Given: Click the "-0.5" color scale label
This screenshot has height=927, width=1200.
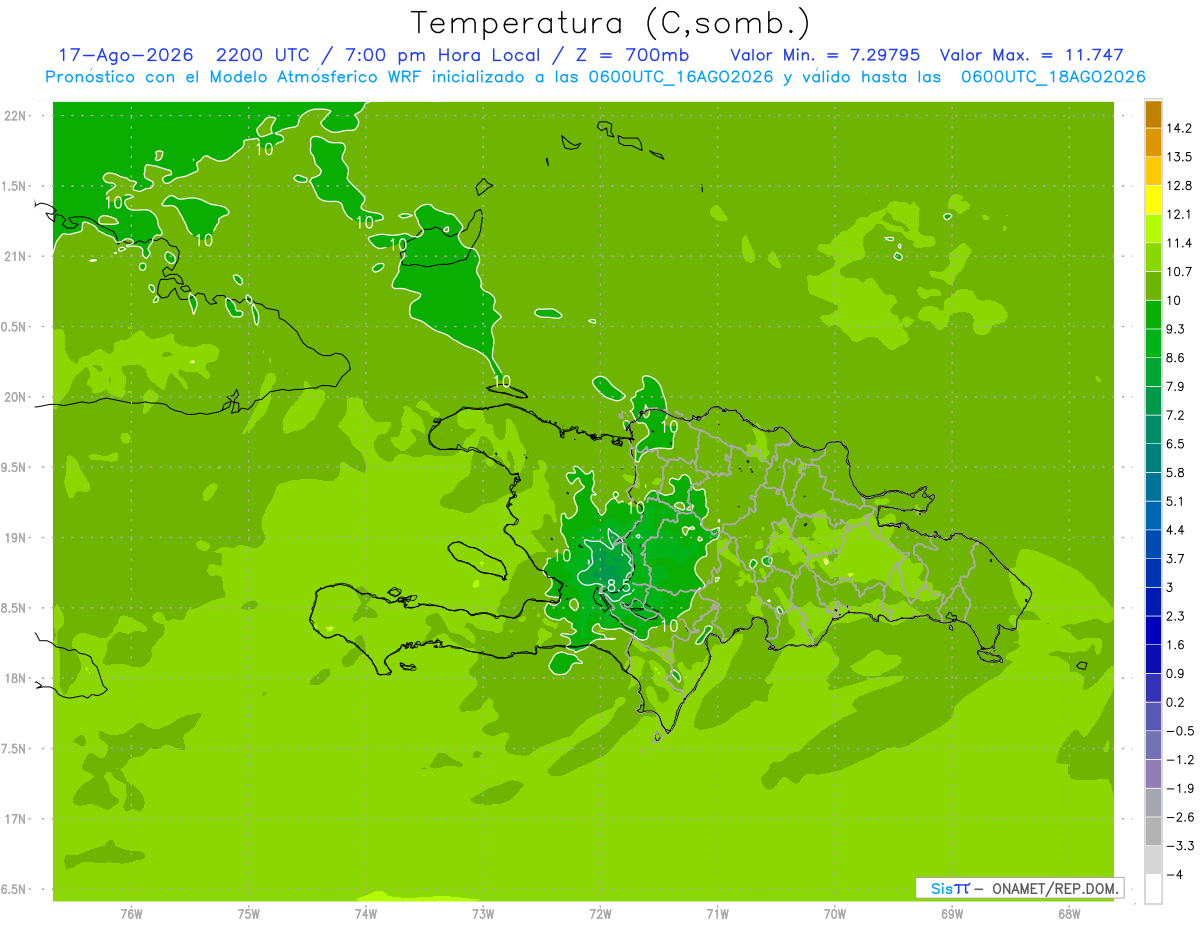Looking at the screenshot, I should (x=1180, y=731).
